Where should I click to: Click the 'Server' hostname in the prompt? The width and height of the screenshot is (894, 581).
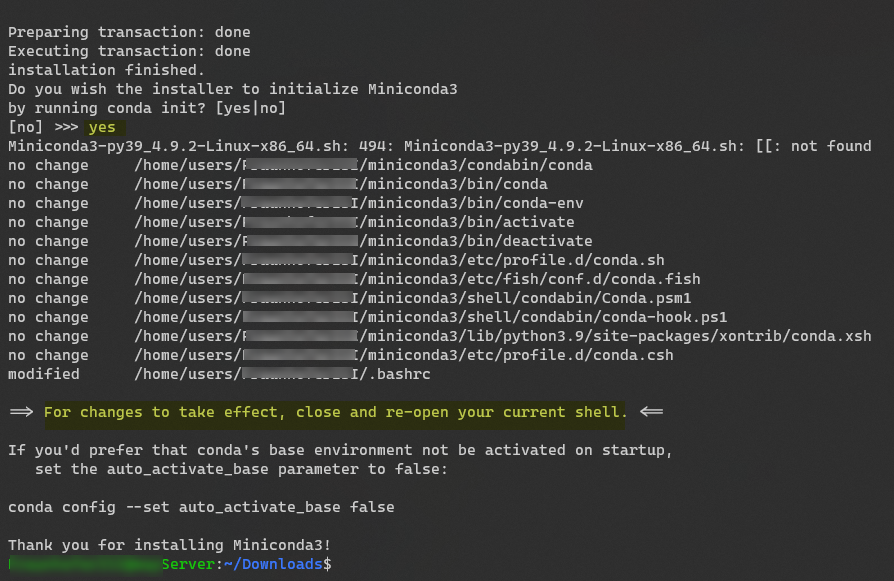coord(188,564)
